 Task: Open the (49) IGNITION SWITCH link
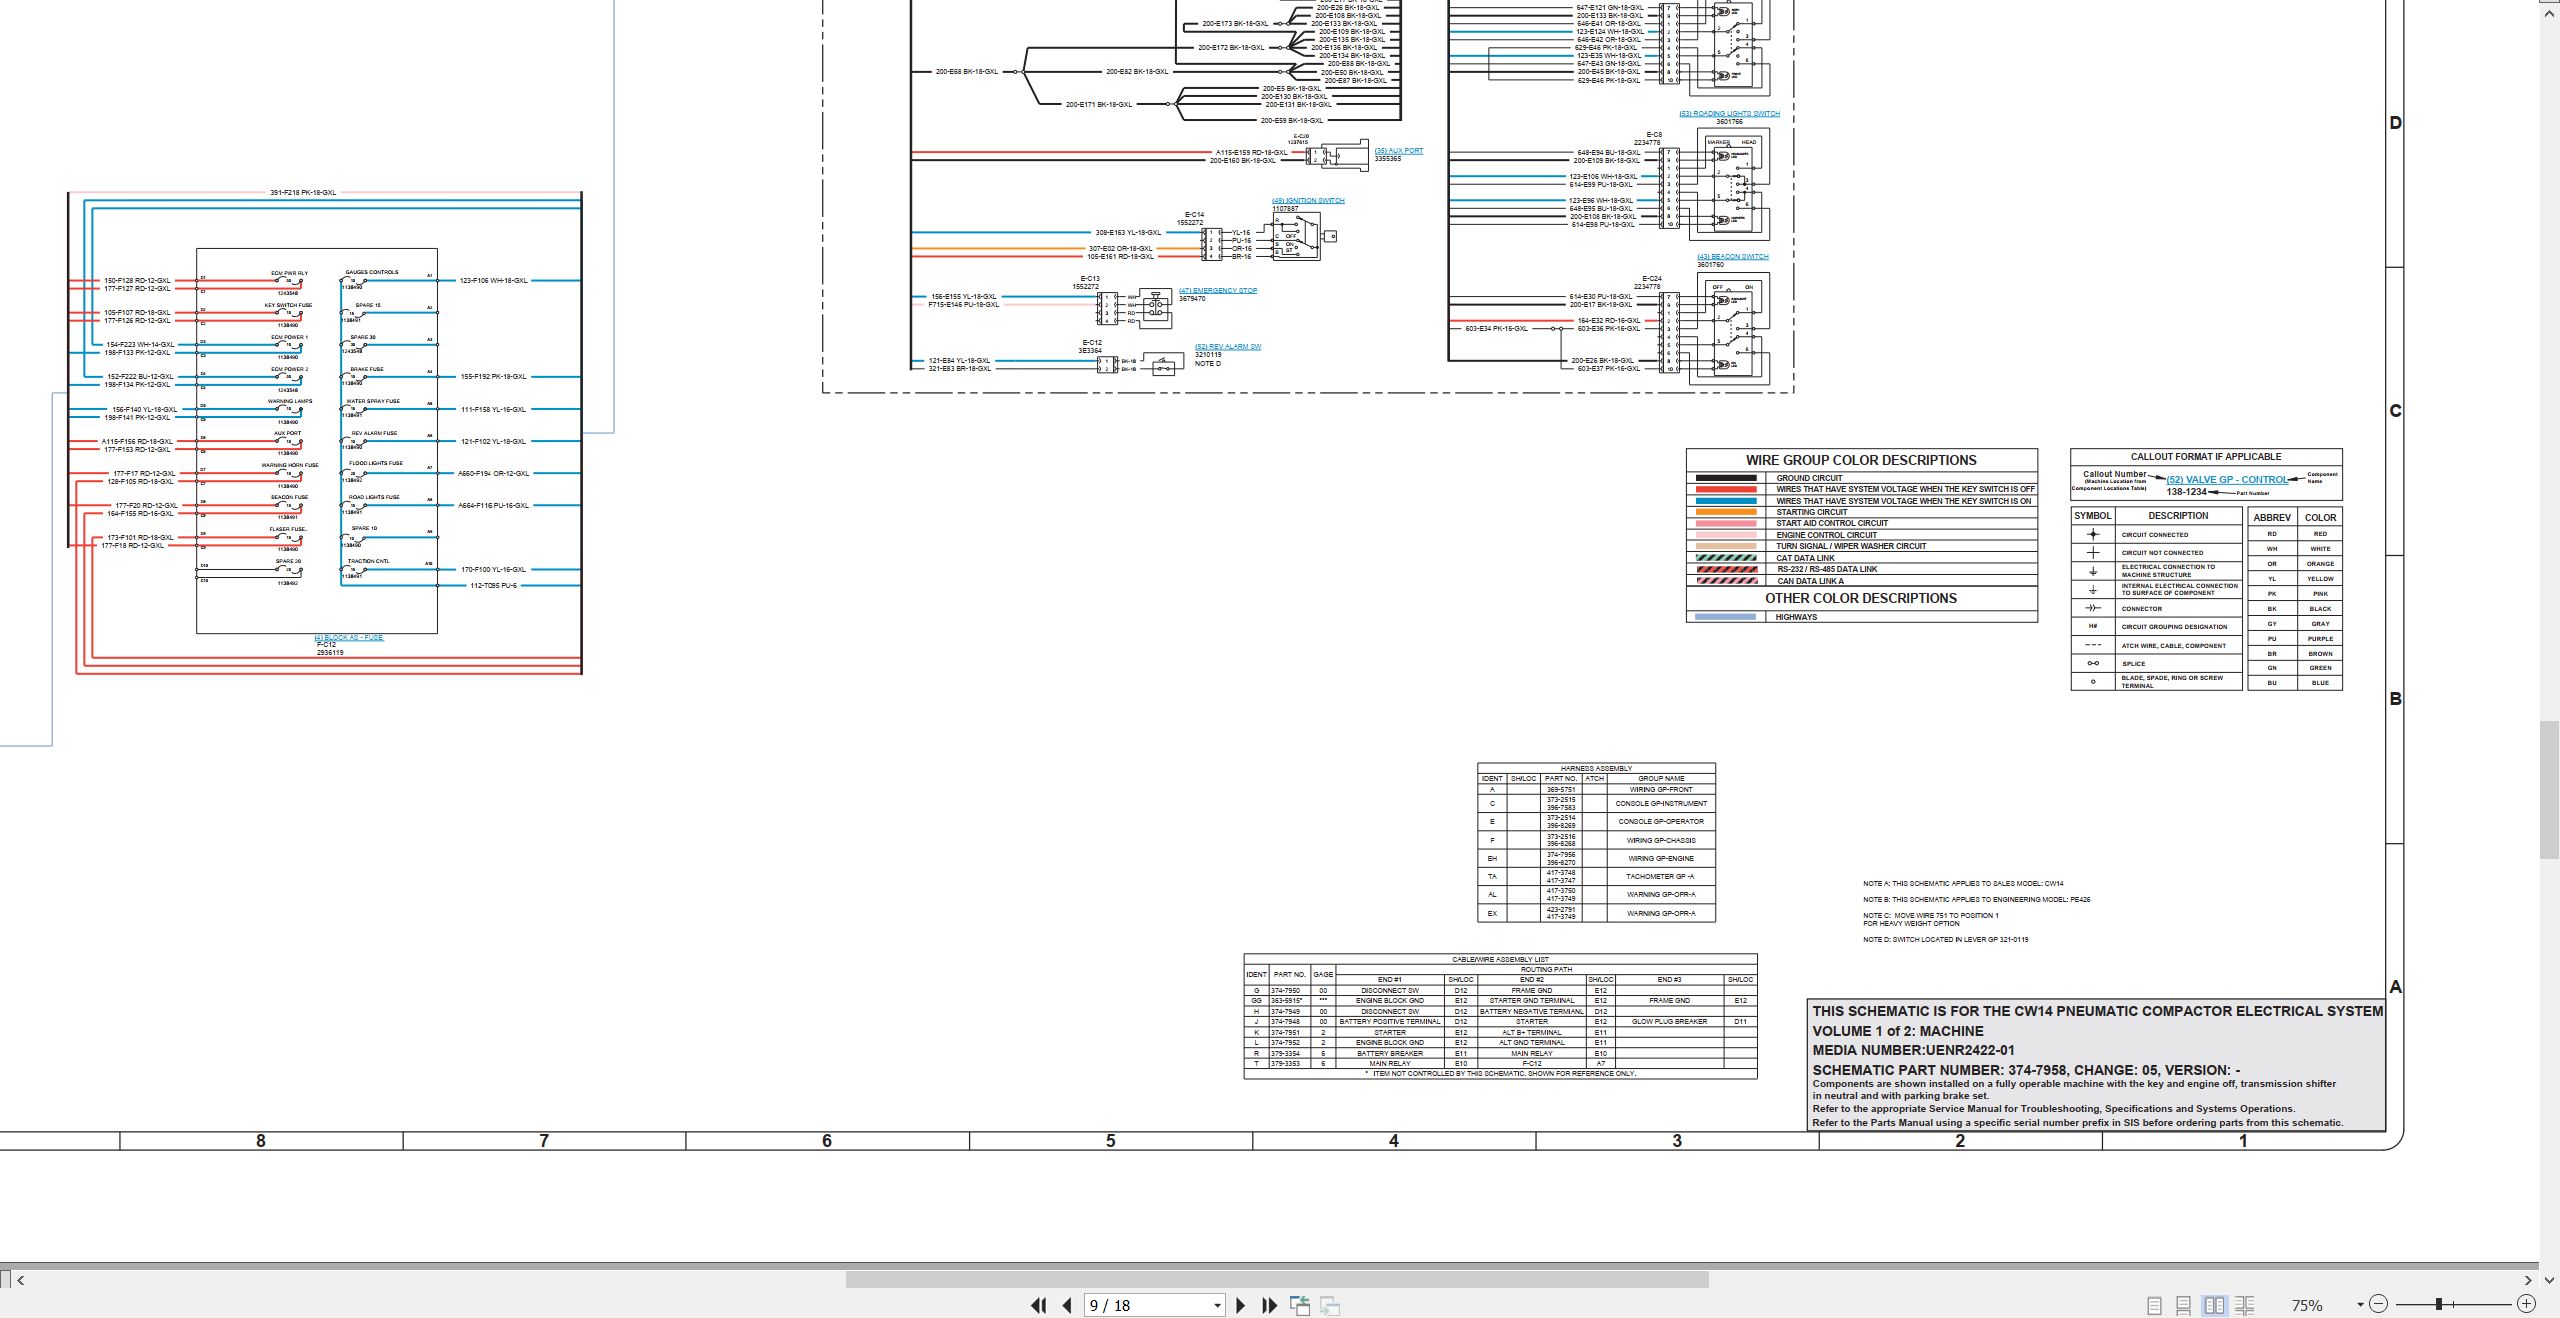pyautogui.click(x=1308, y=201)
